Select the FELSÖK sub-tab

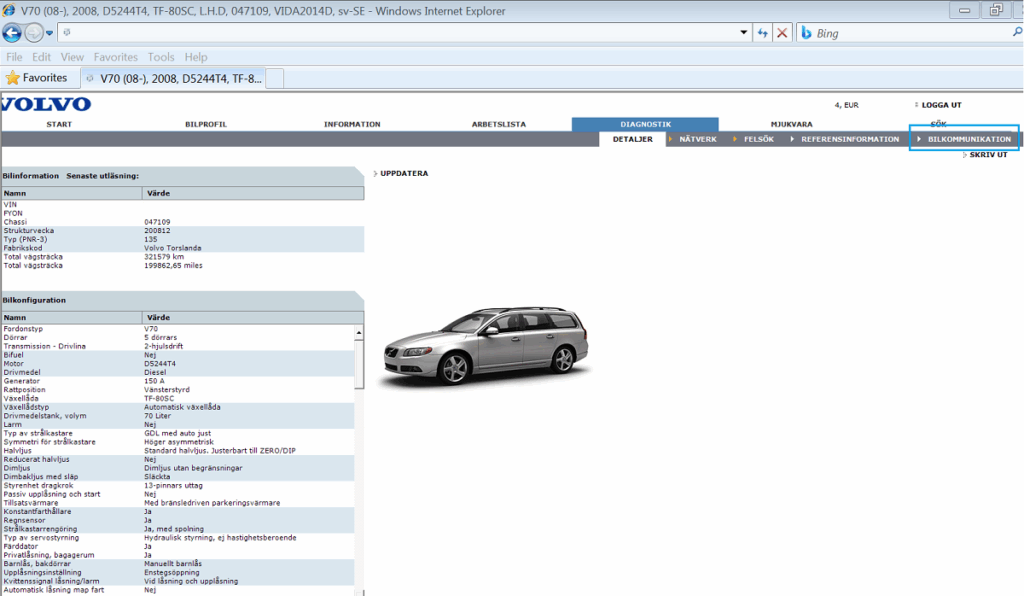[x=758, y=139]
